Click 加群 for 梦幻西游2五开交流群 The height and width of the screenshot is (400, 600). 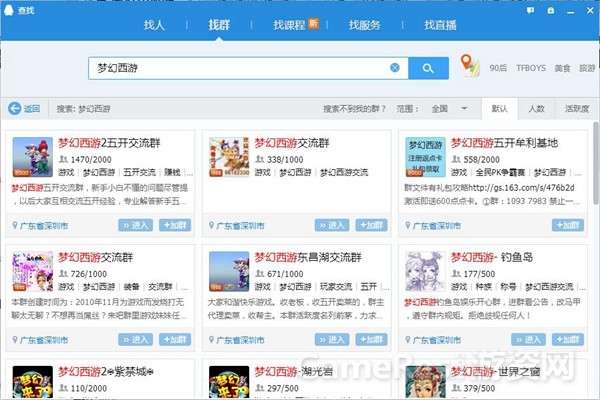(x=175, y=225)
